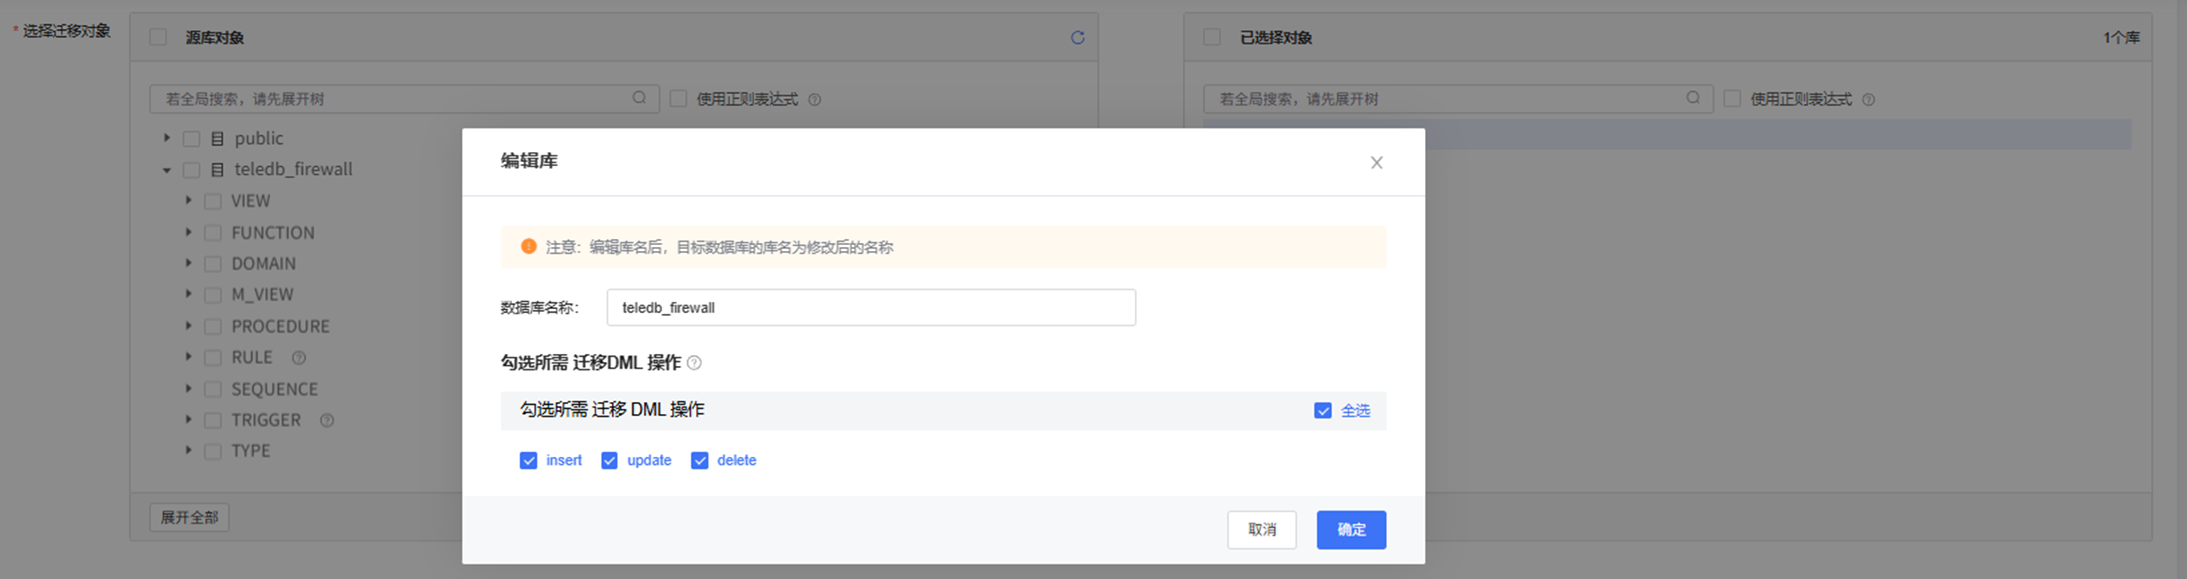Check the FUNCTION node checkbox

tap(213, 233)
